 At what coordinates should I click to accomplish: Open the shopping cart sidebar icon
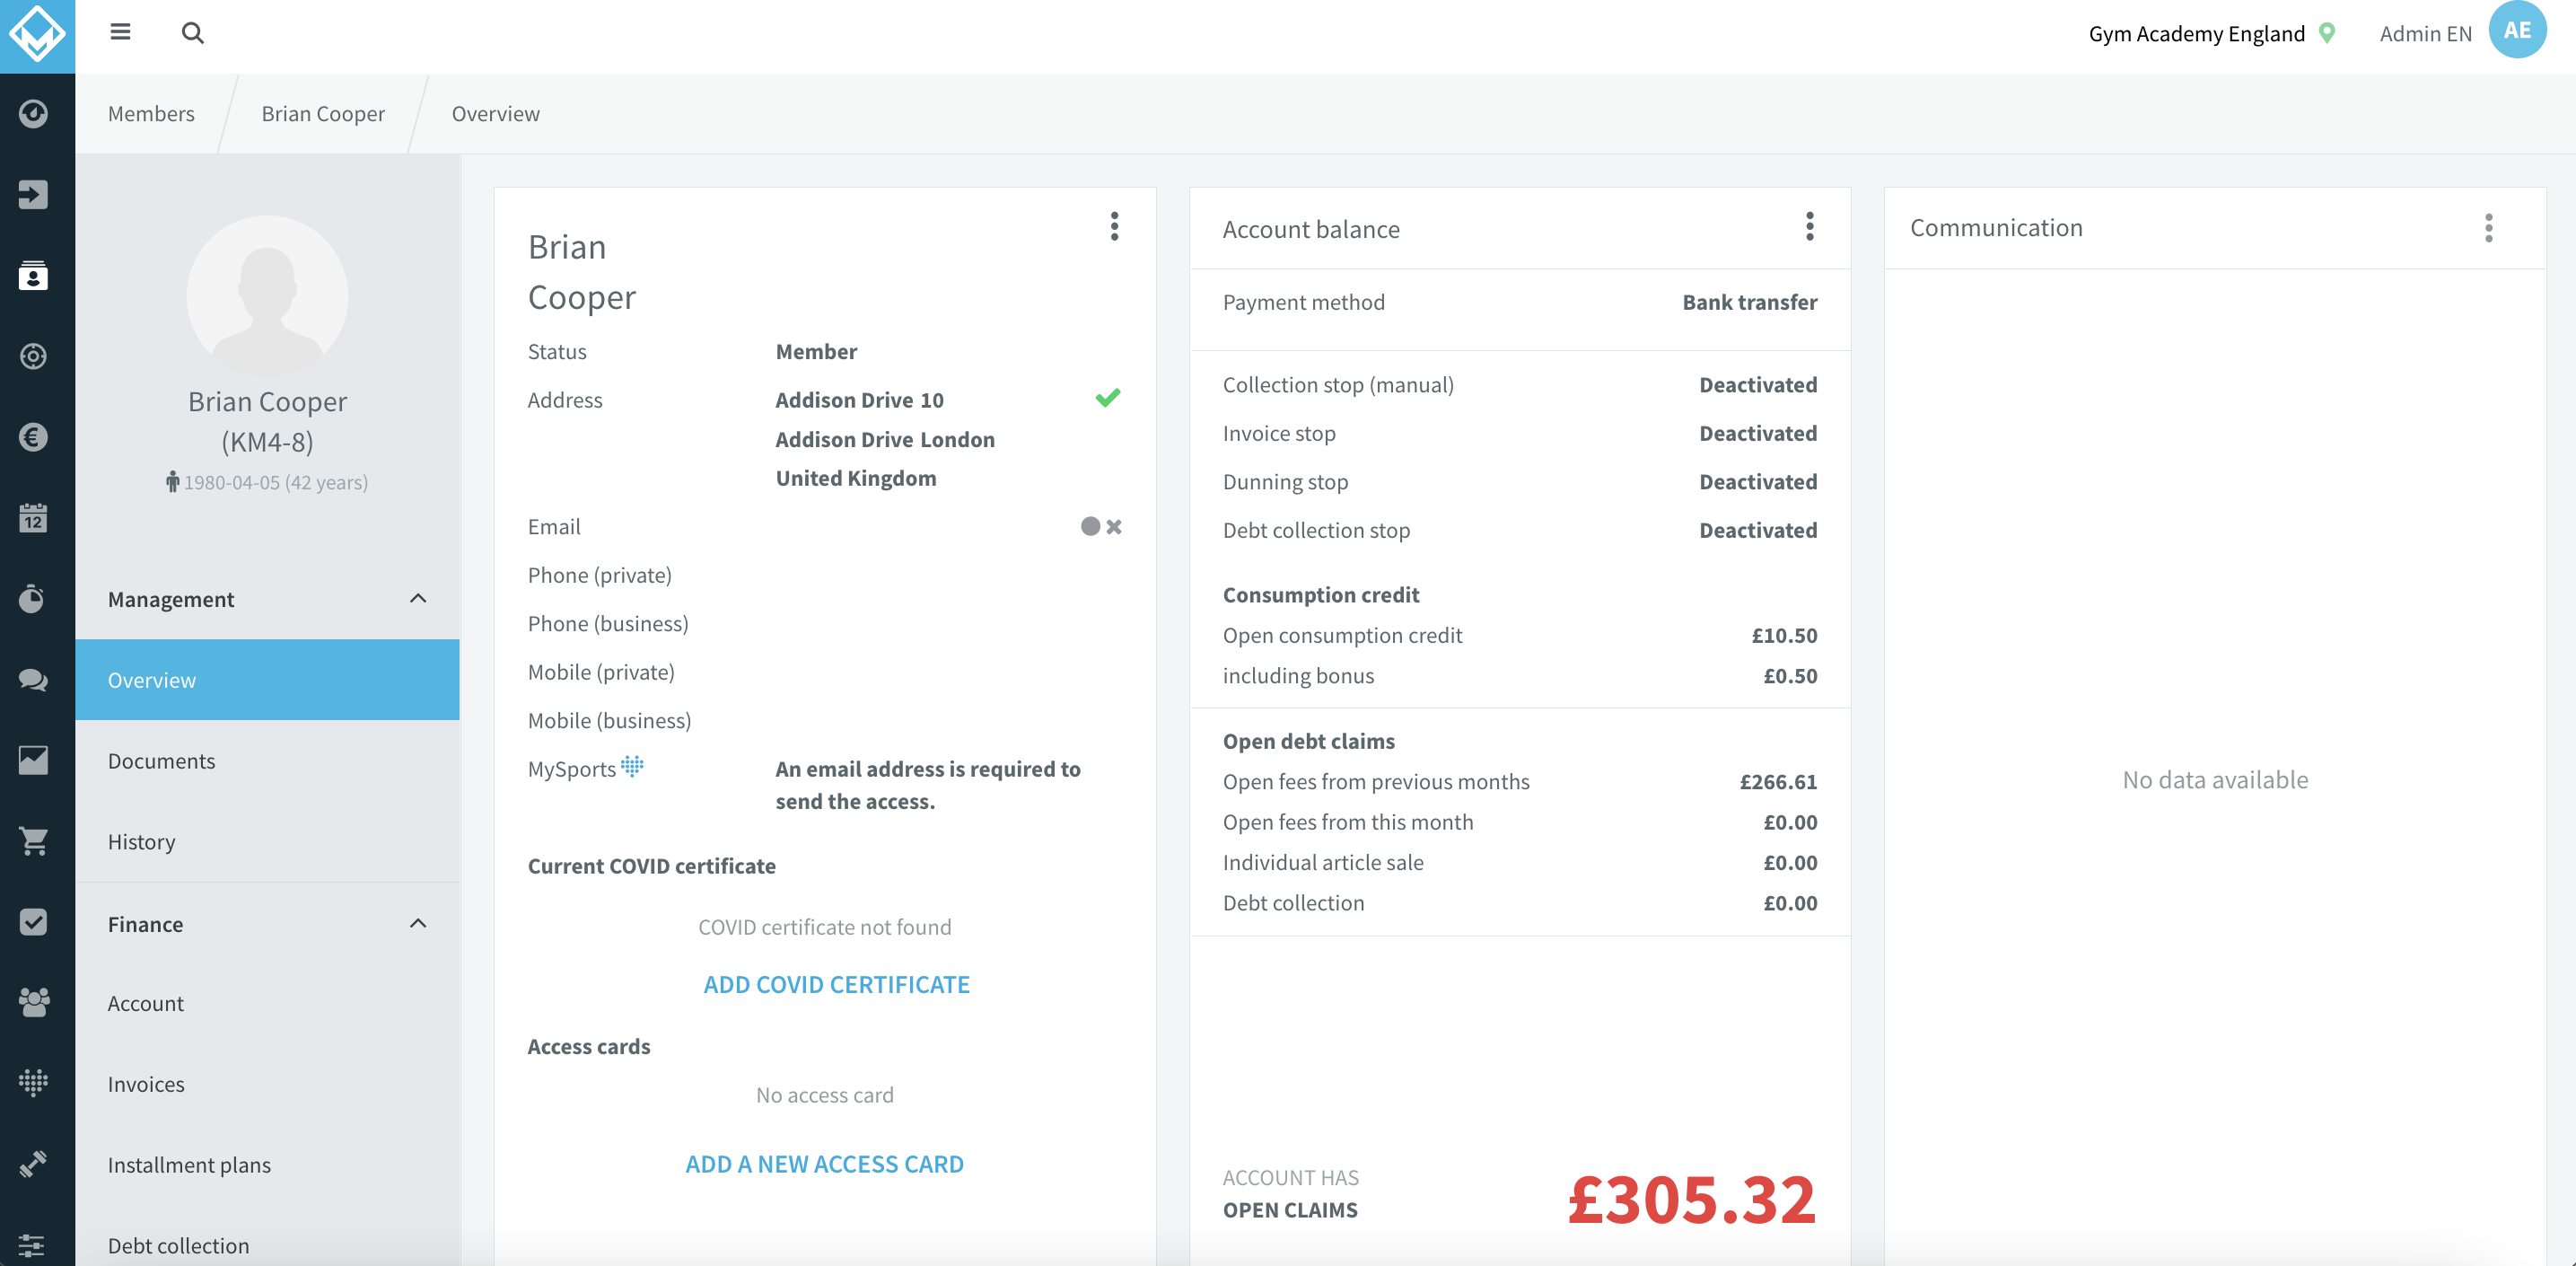(x=34, y=841)
